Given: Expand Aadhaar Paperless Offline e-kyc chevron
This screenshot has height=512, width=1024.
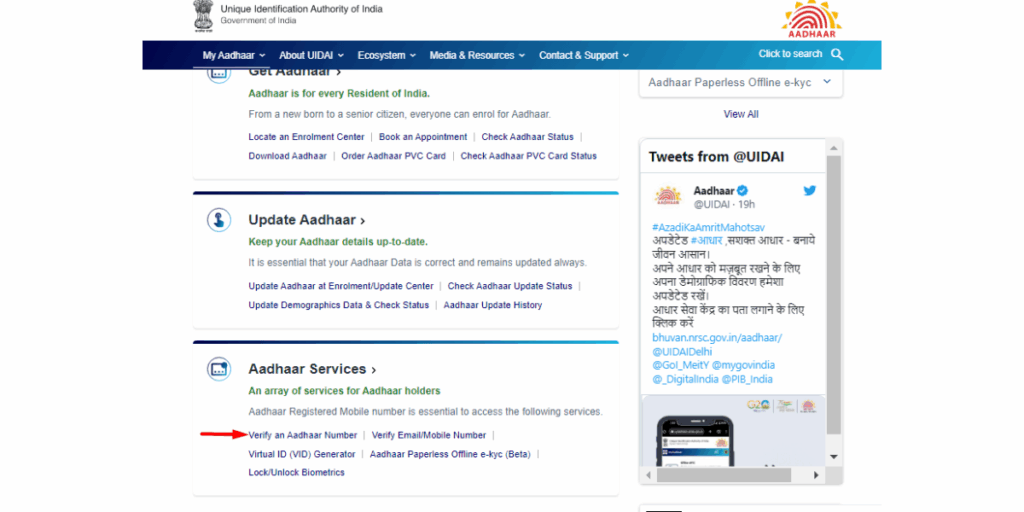Looking at the screenshot, I should pyautogui.click(x=826, y=82).
